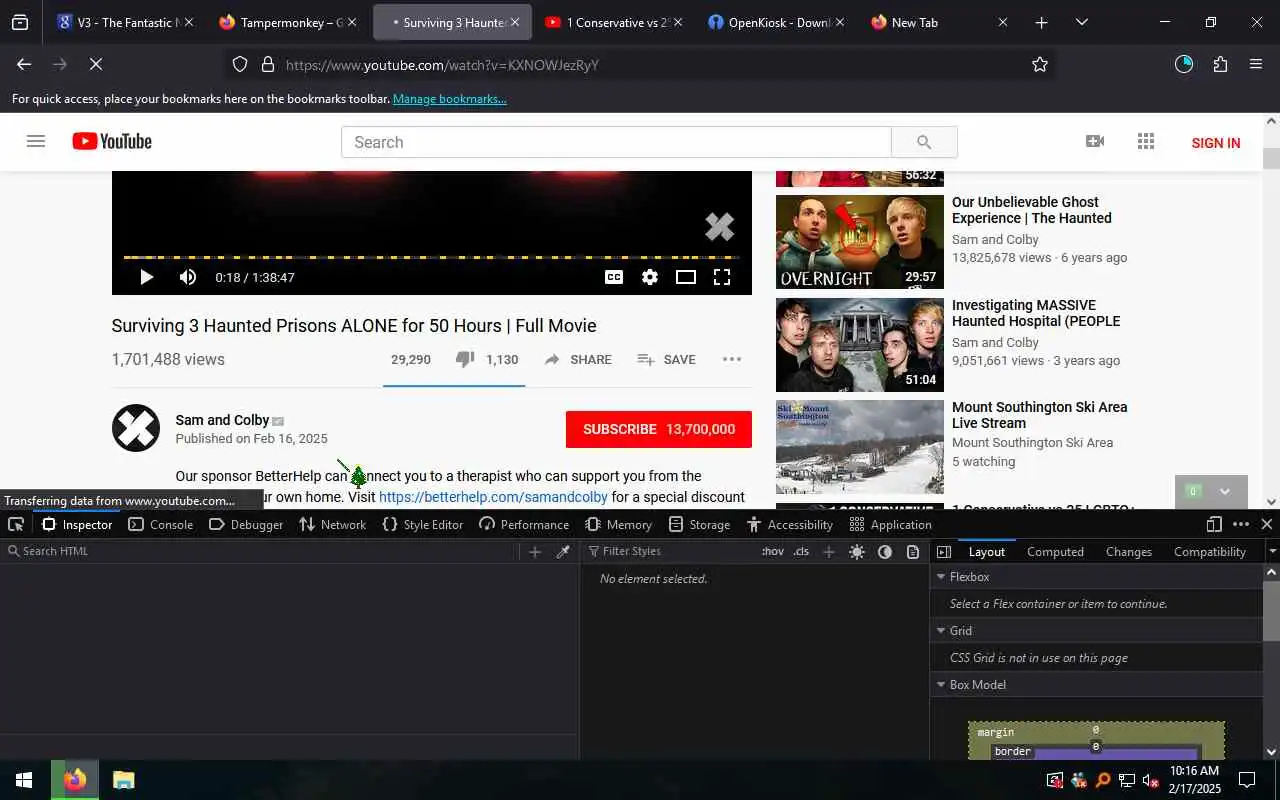This screenshot has height=800, width=1280.
Task: Collapse the Flexbox section
Action: coord(940,577)
